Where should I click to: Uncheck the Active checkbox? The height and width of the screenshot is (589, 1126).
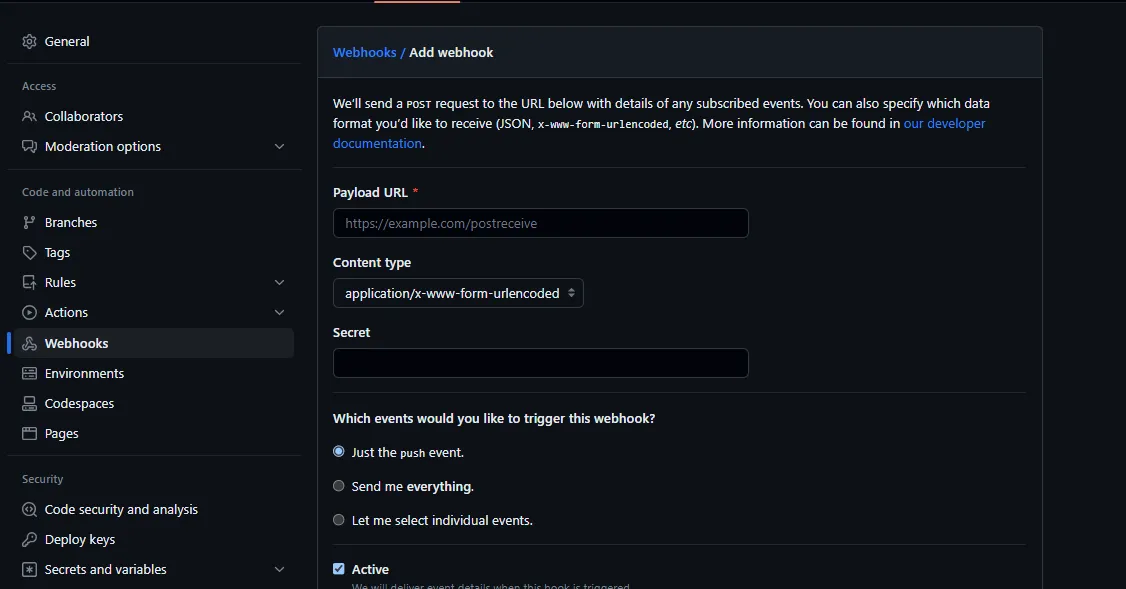338,568
